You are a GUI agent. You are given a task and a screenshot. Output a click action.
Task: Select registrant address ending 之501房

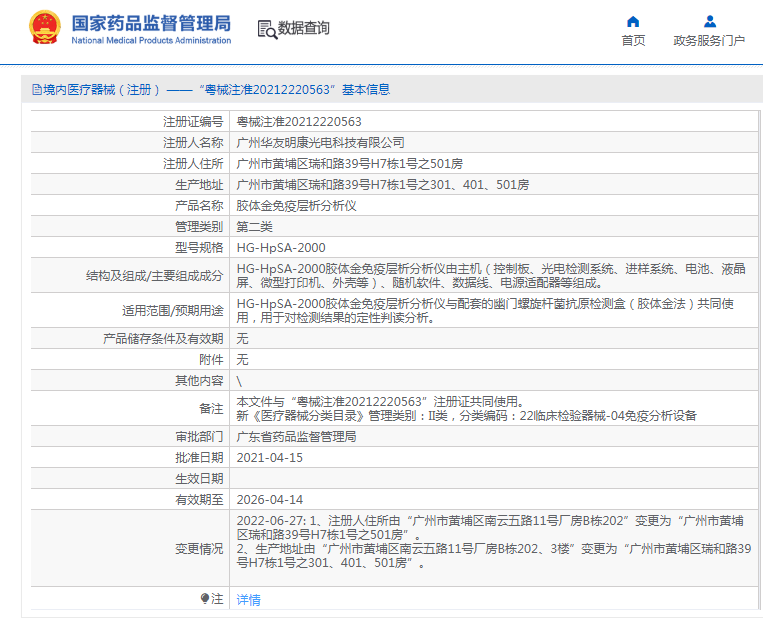click(x=349, y=164)
